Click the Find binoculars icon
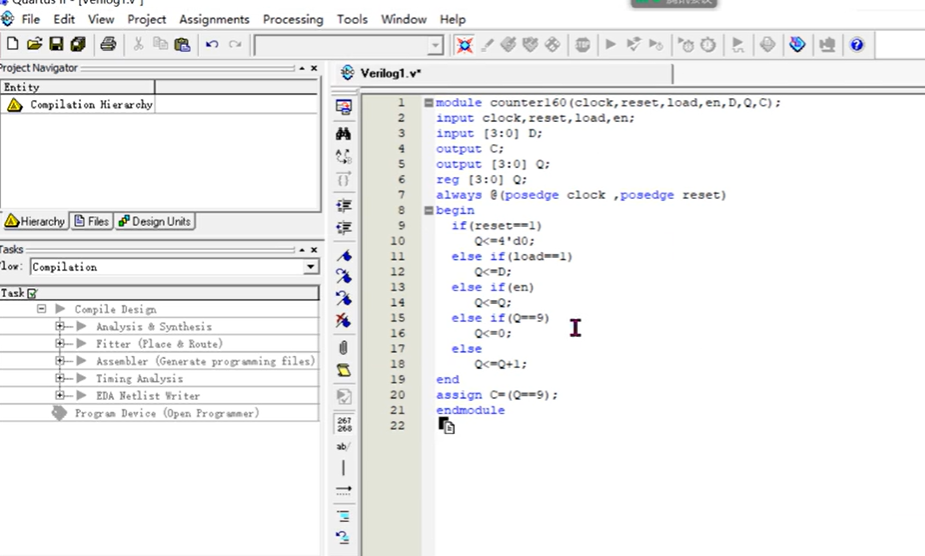 pyautogui.click(x=343, y=134)
